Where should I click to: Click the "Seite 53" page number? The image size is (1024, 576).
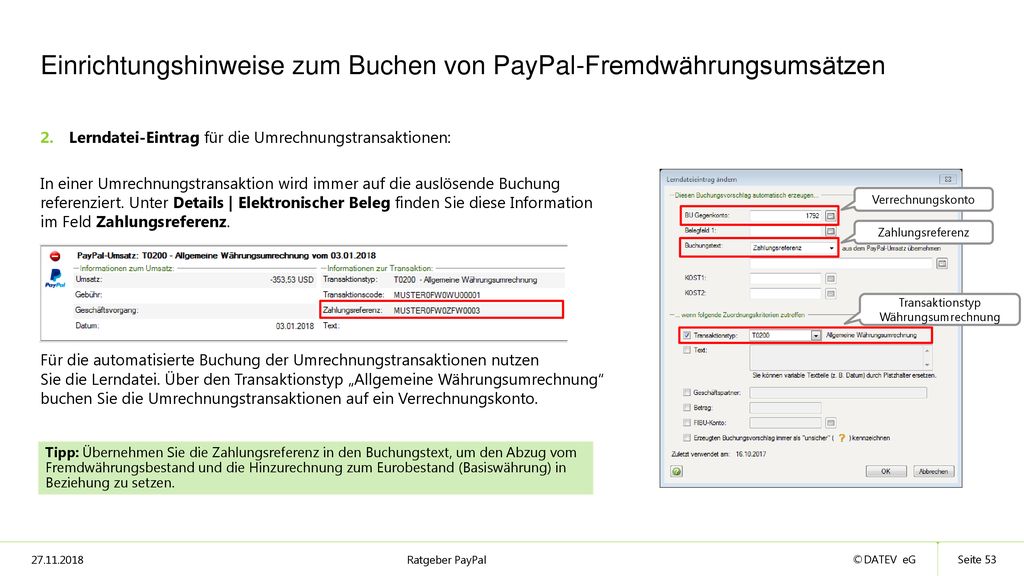977,560
